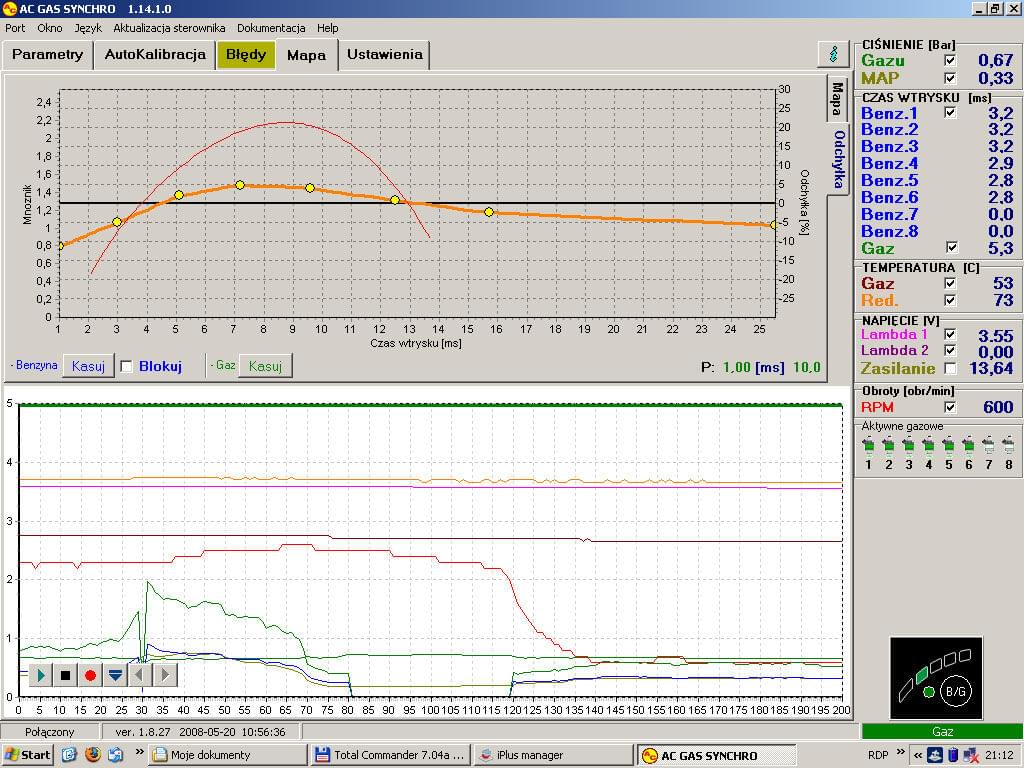The image size is (1024, 768).
Task: Click gas injector 6 icon
Action: point(968,446)
